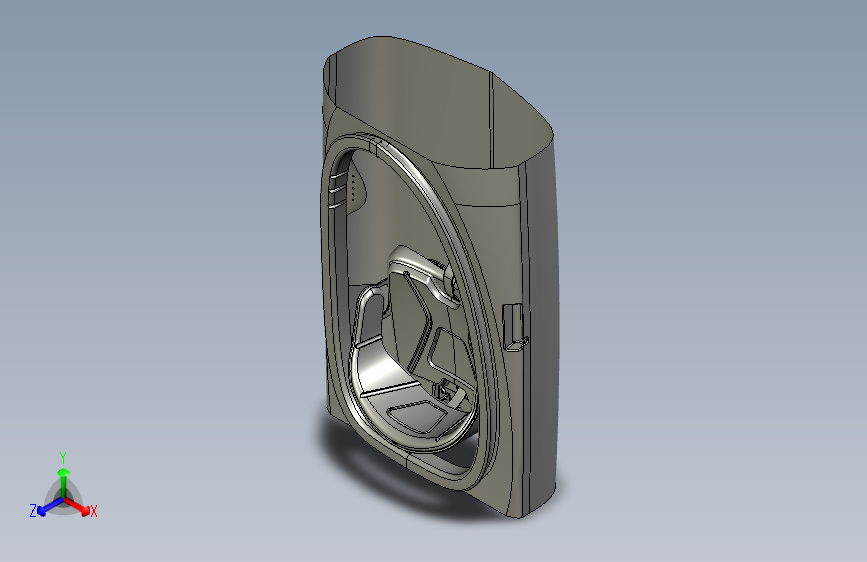Click the red X axis arrow

(x=77, y=506)
